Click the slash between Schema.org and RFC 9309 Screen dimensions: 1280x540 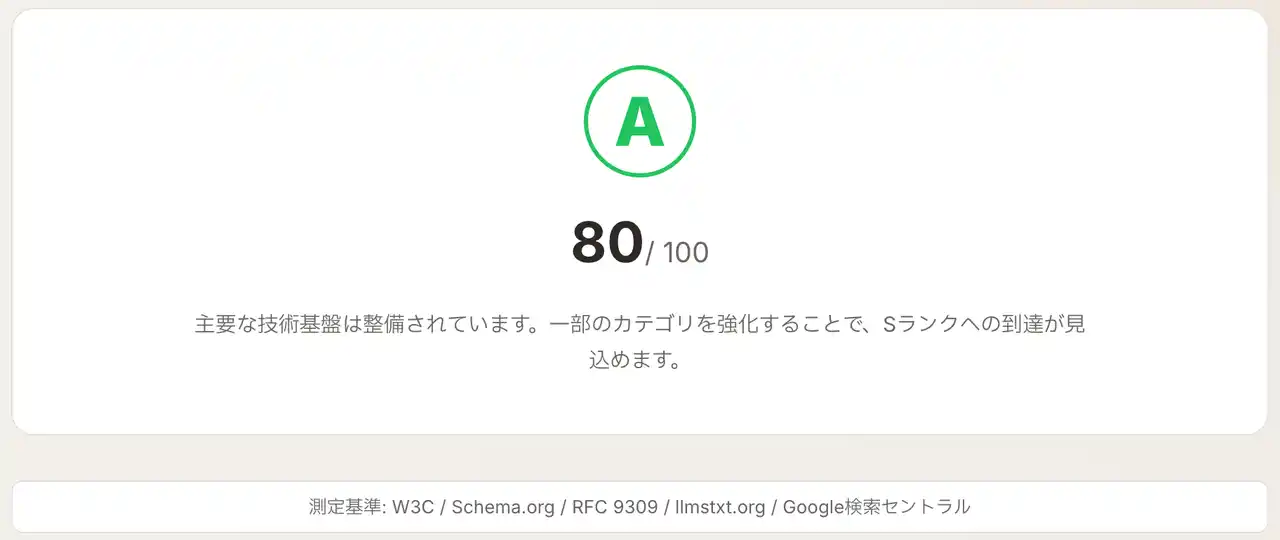click(563, 507)
